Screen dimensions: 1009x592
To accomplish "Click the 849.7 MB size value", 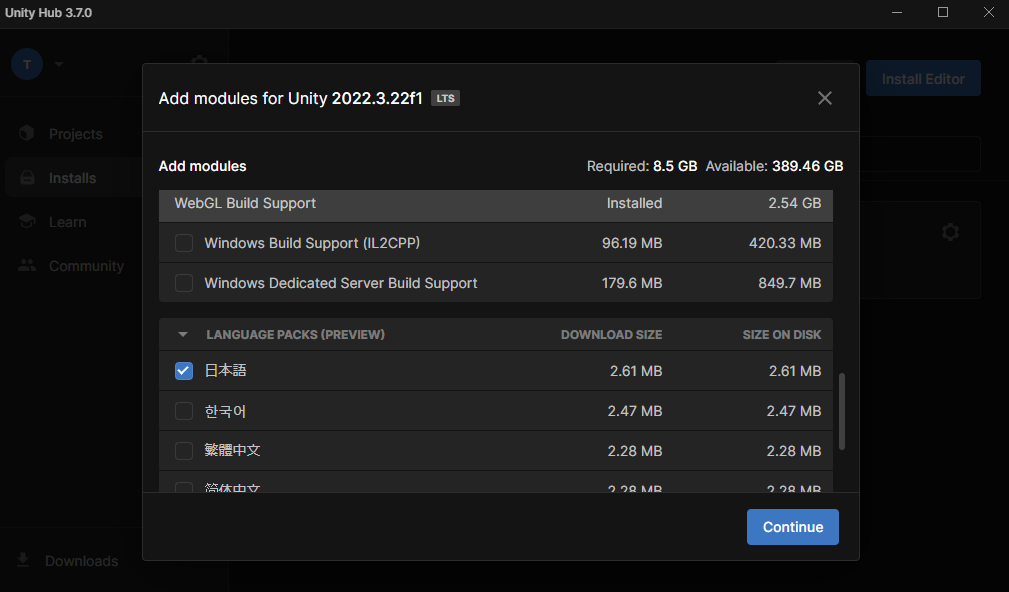I will pos(790,283).
